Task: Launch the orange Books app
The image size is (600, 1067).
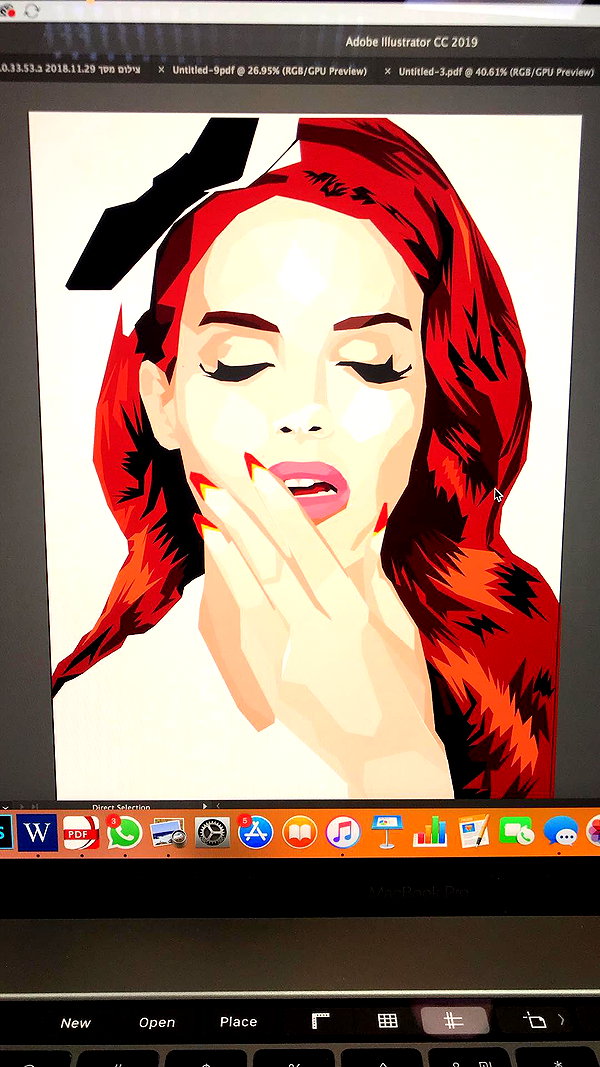Action: click(x=299, y=832)
